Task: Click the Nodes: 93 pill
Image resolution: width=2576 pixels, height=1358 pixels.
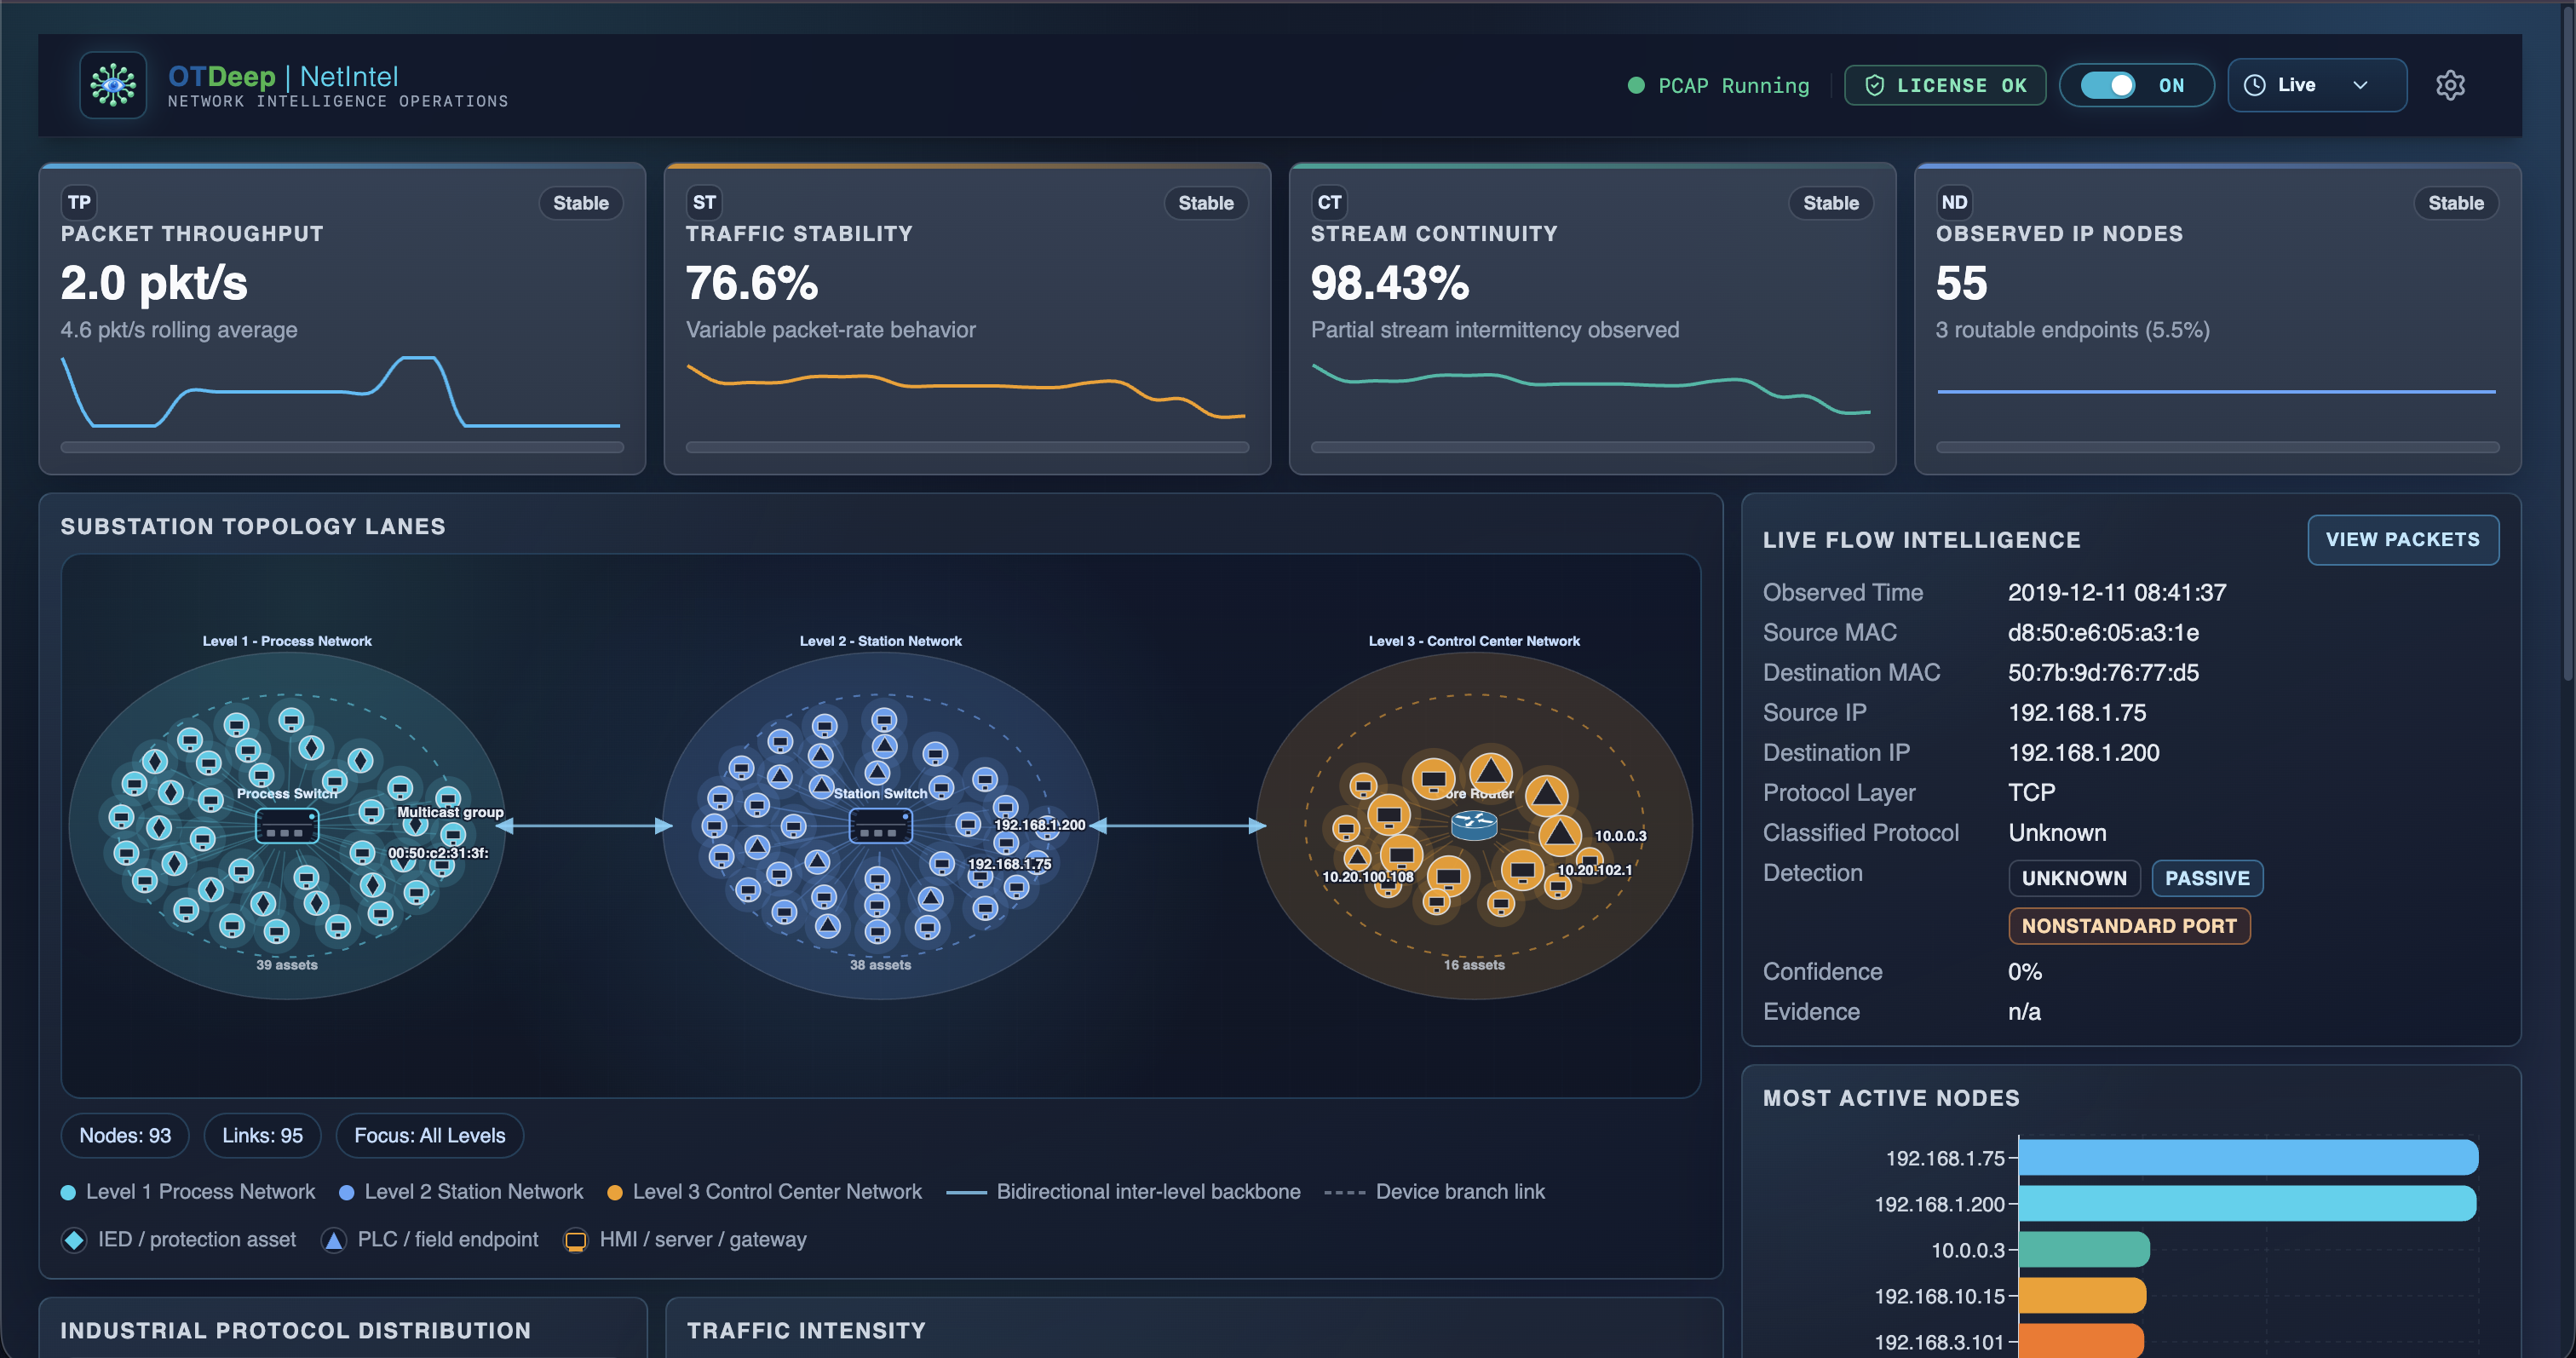Action: click(125, 1136)
